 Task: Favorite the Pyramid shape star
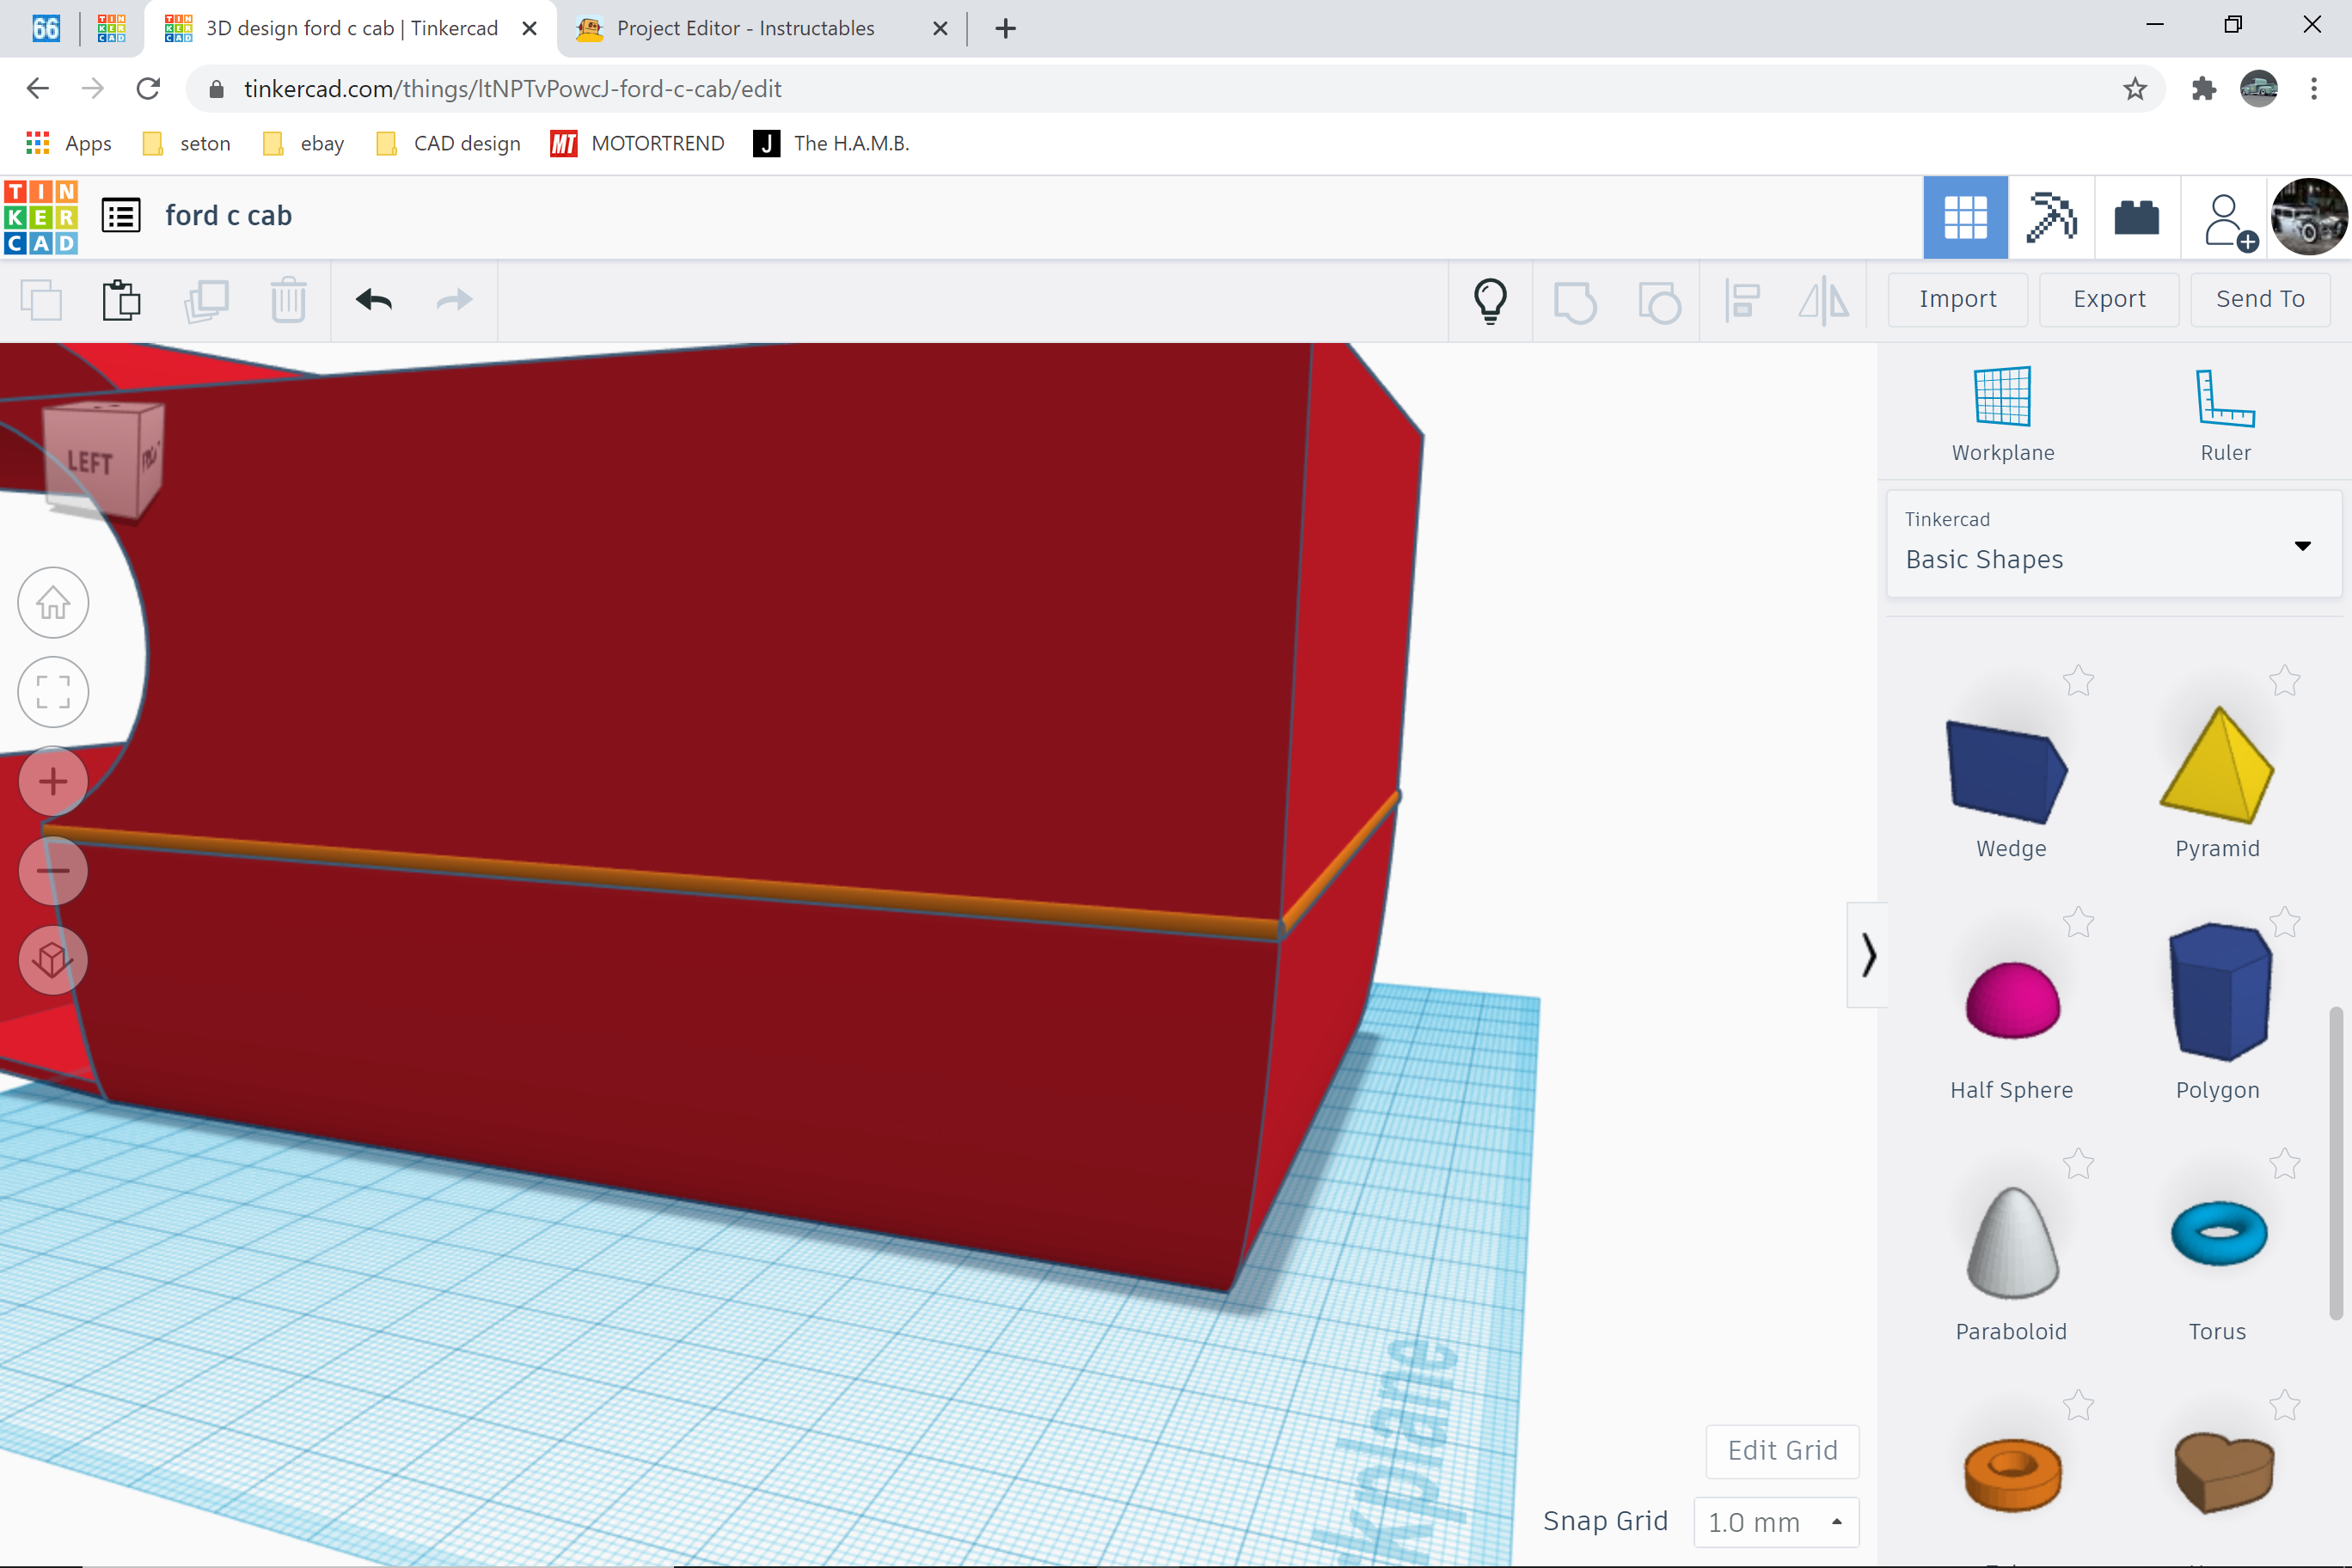[2284, 681]
